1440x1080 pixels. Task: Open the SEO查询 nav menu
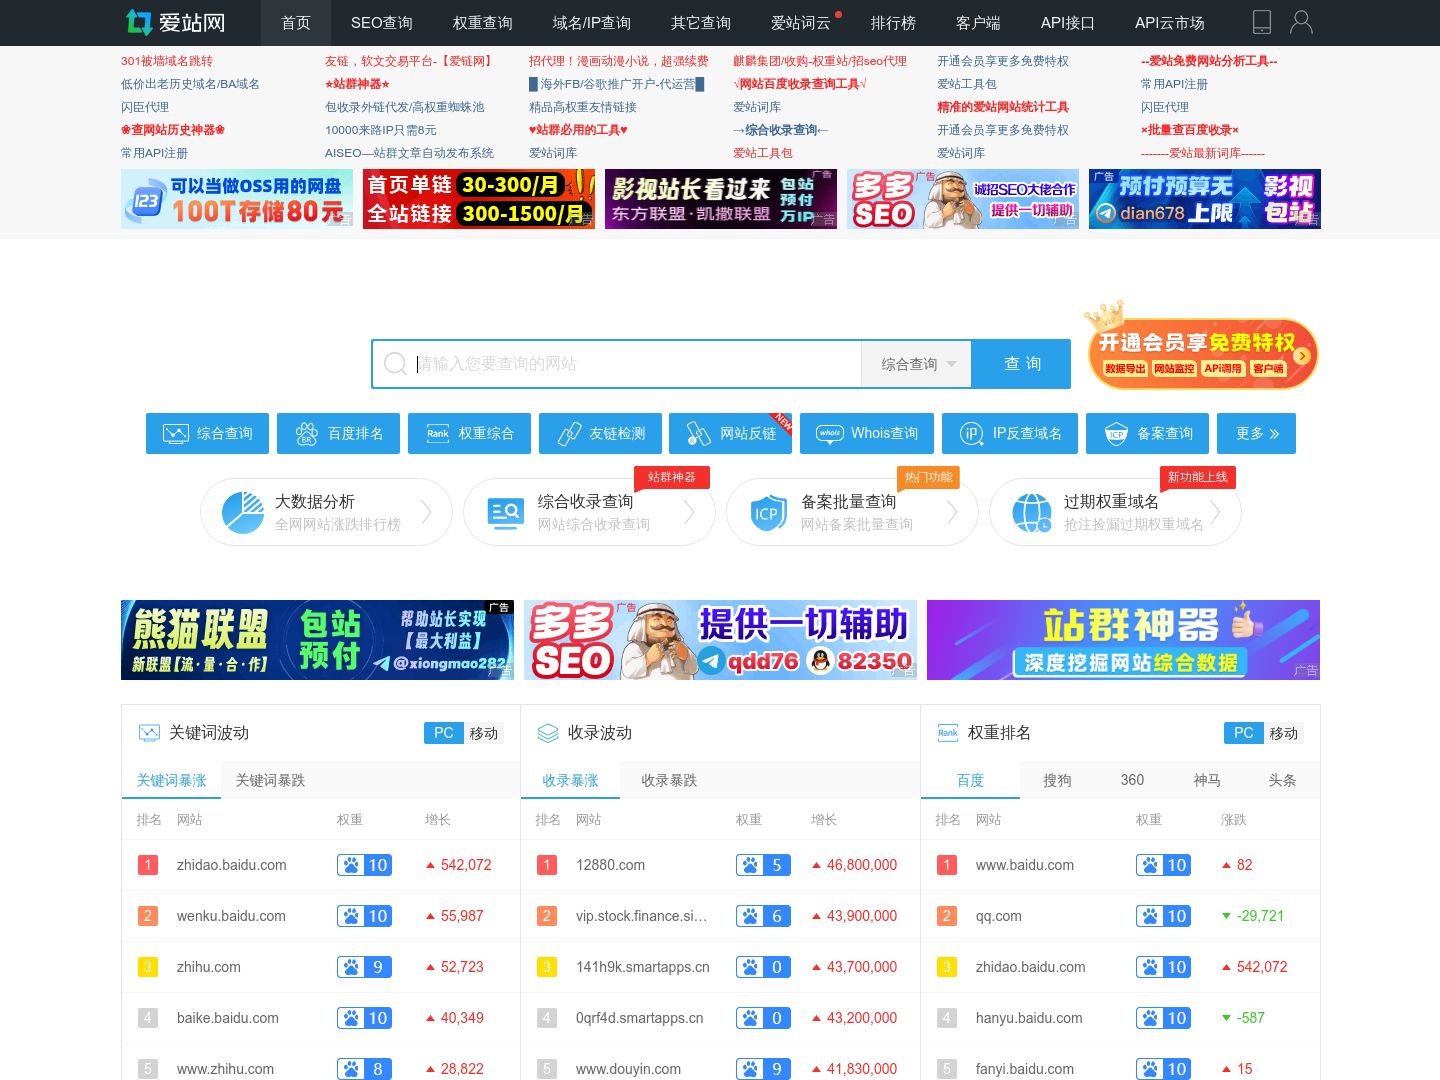coord(382,23)
